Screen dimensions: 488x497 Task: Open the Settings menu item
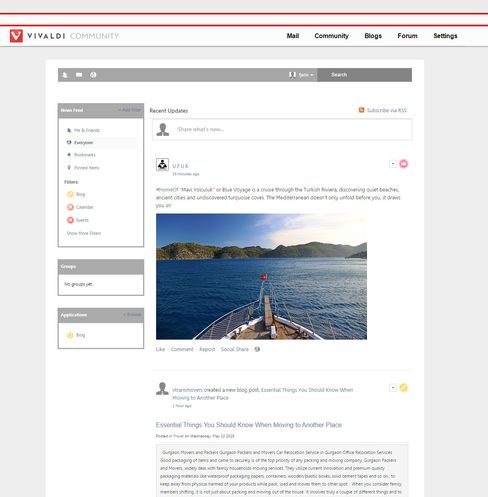[445, 36]
